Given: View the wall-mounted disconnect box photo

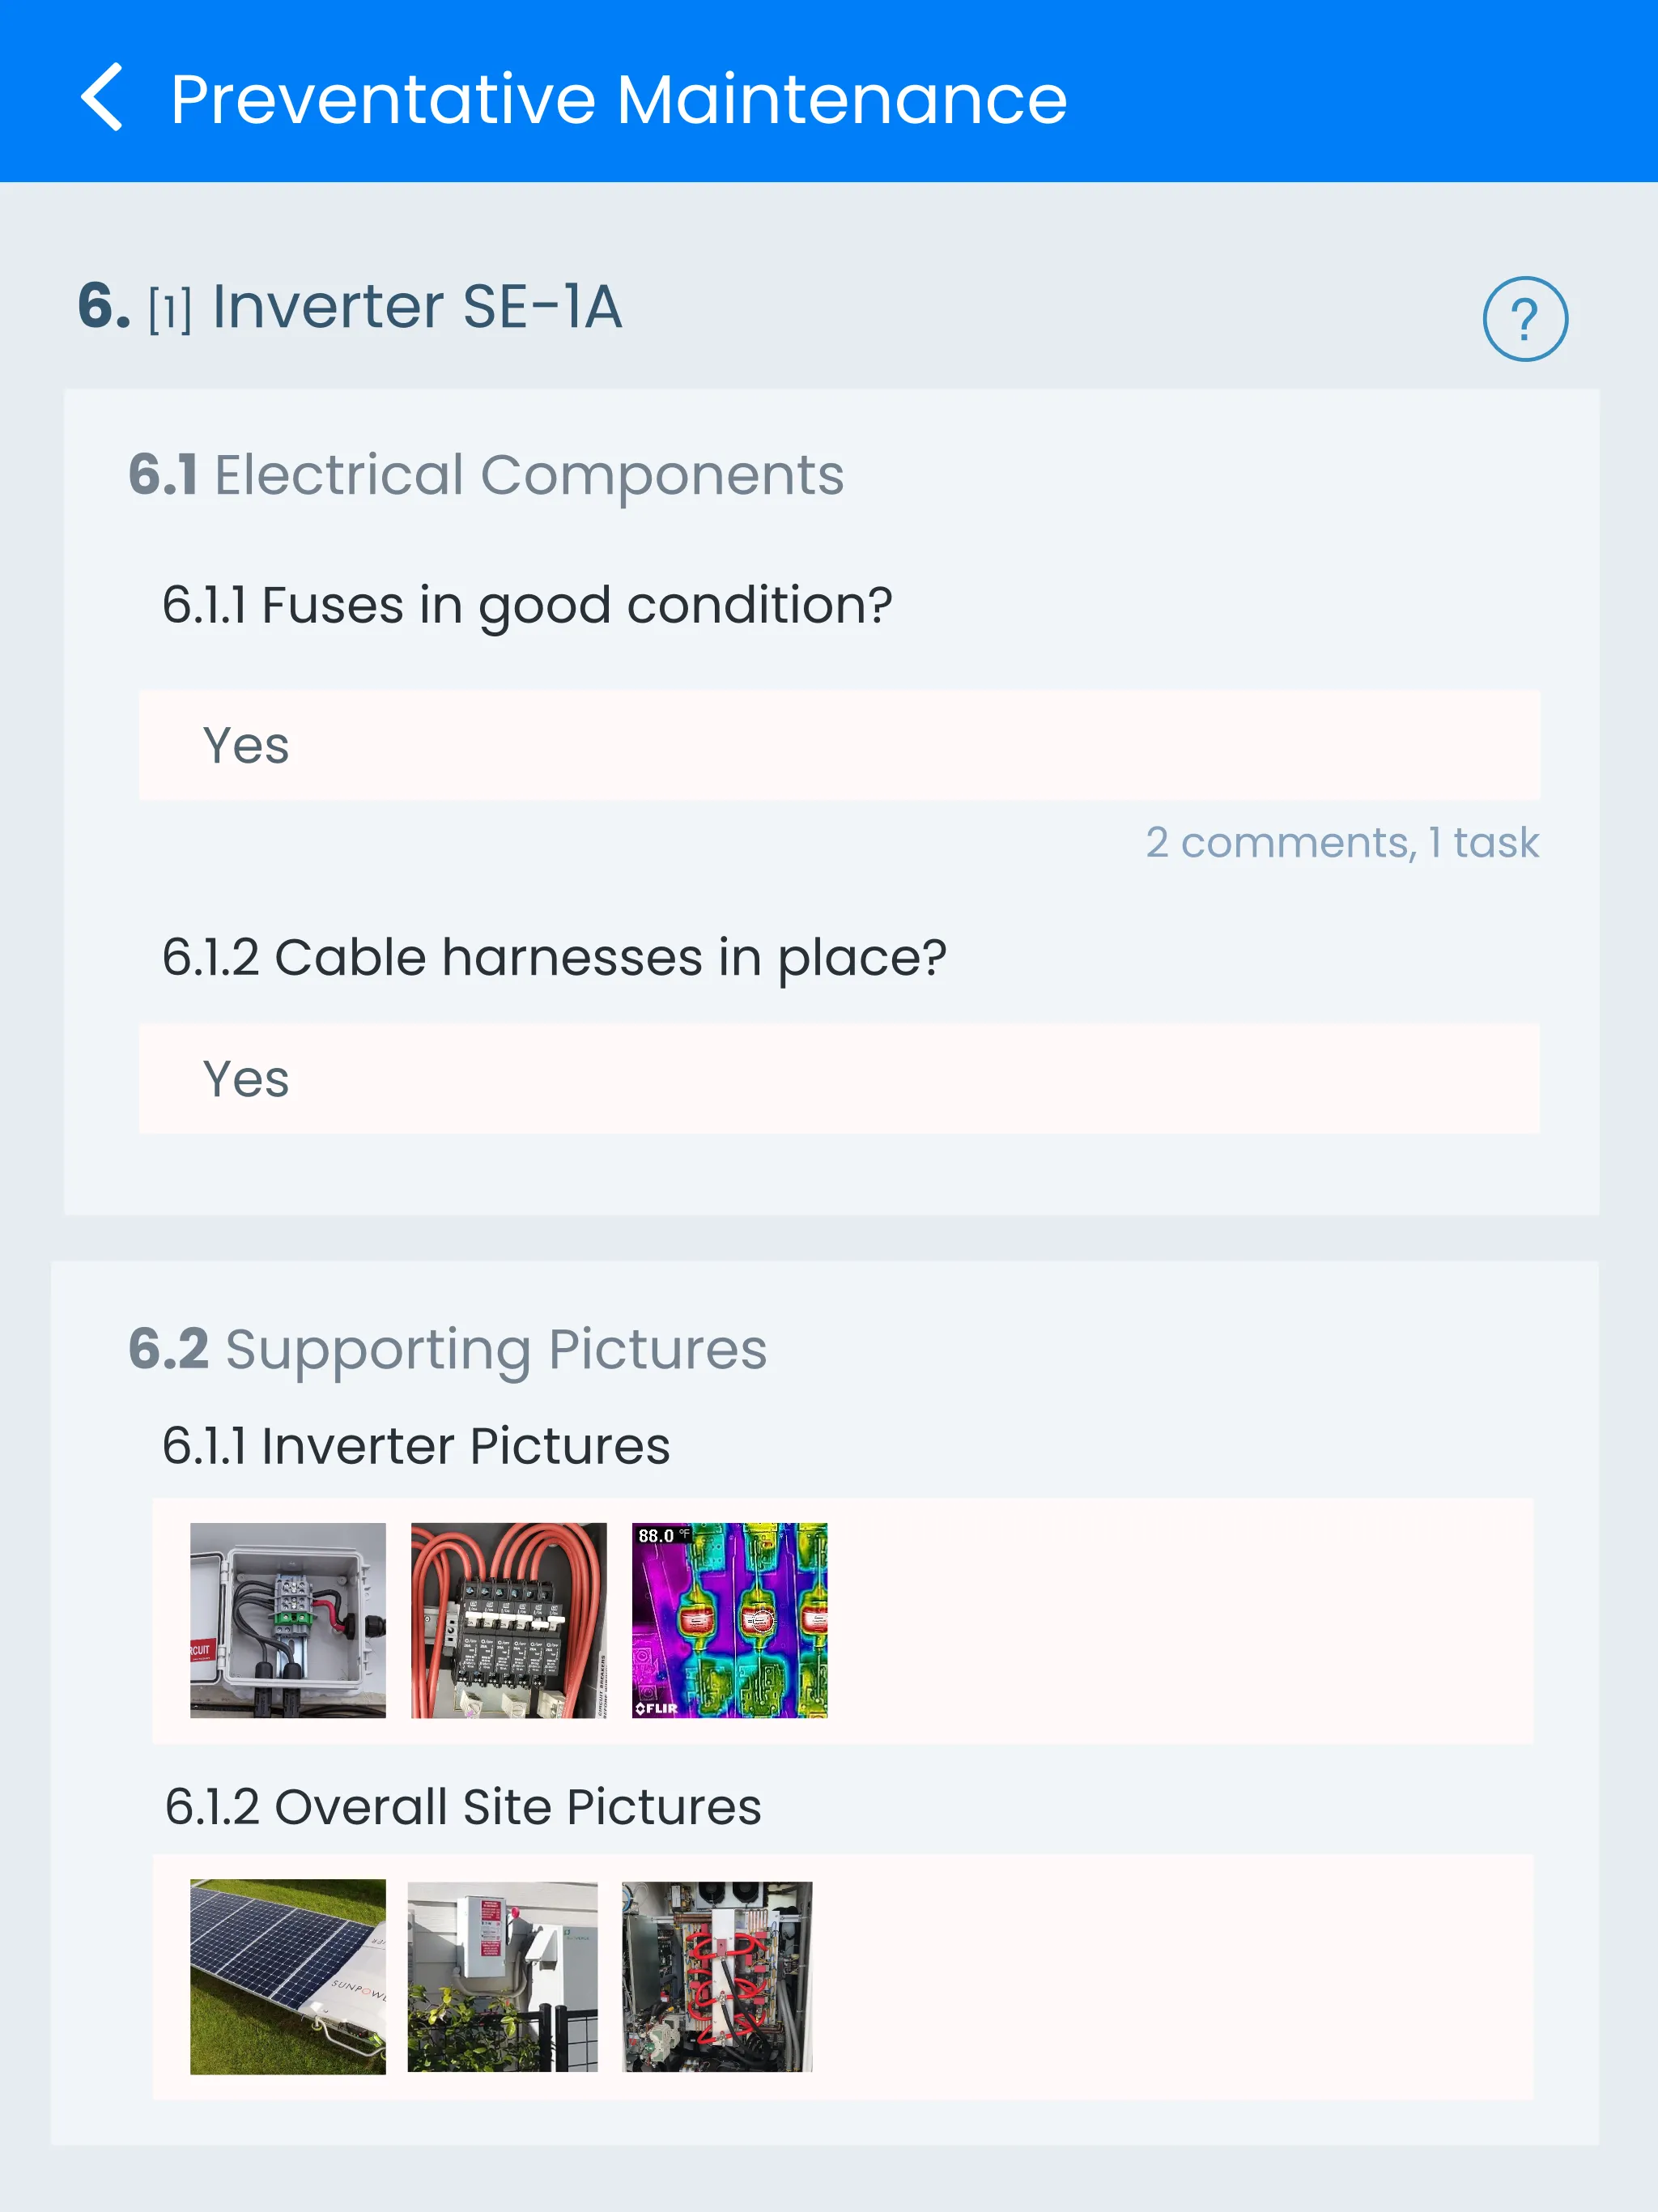Looking at the screenshot, I should click(x=502, y=1976).
